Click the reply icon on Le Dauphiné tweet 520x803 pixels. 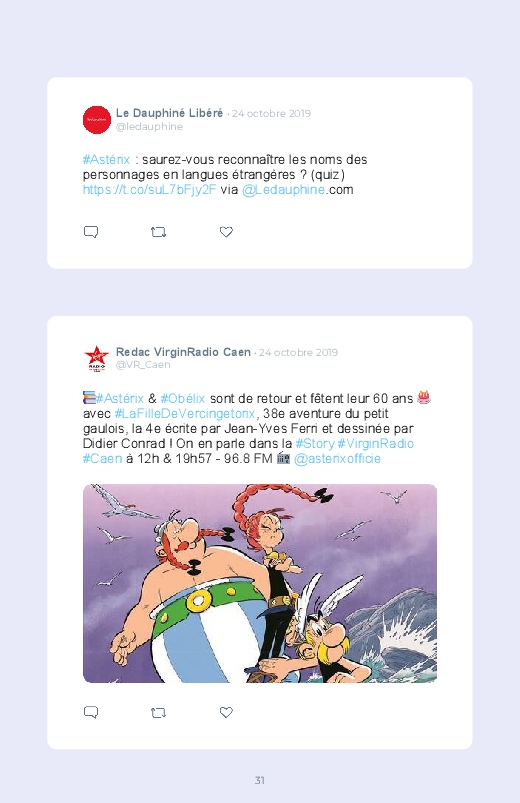(91, 232)
